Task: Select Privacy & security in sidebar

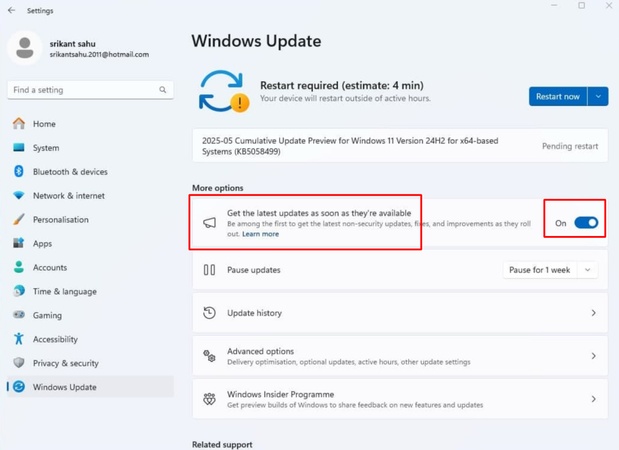Action: pos(90,363)
